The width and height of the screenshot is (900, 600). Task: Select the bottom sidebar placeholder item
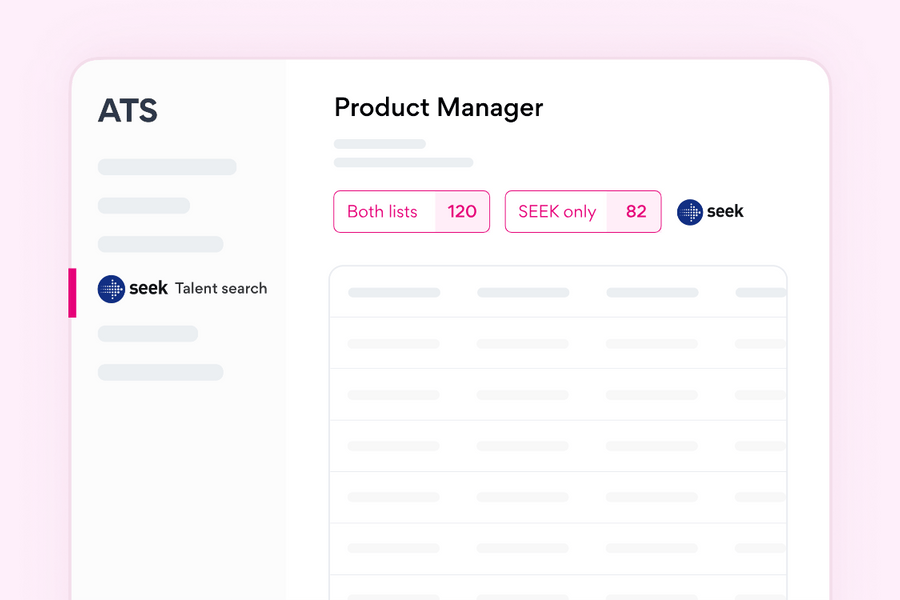click(160, 372)
